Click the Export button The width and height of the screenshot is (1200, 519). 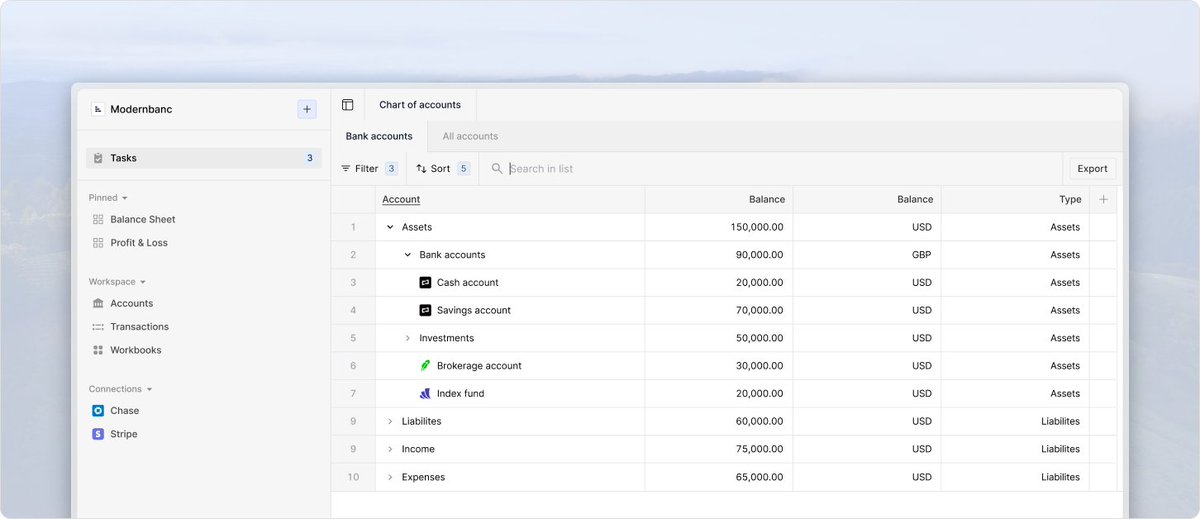pyautogui.click(x=1092, y=169)
